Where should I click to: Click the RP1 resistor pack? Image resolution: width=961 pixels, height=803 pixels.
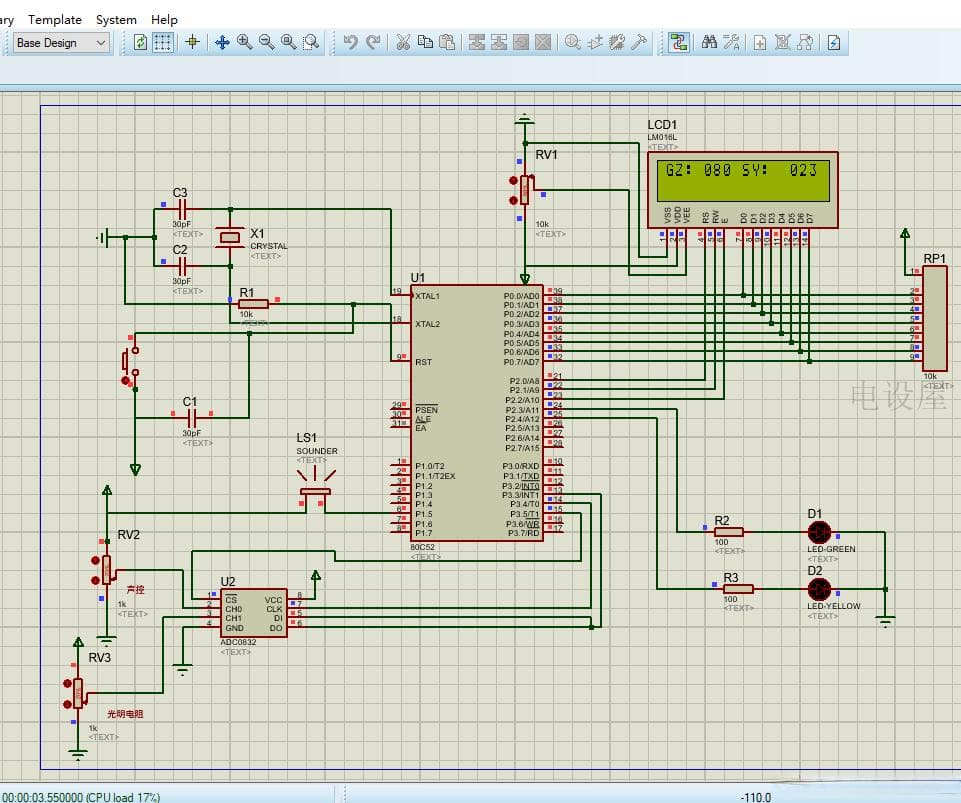935,318
